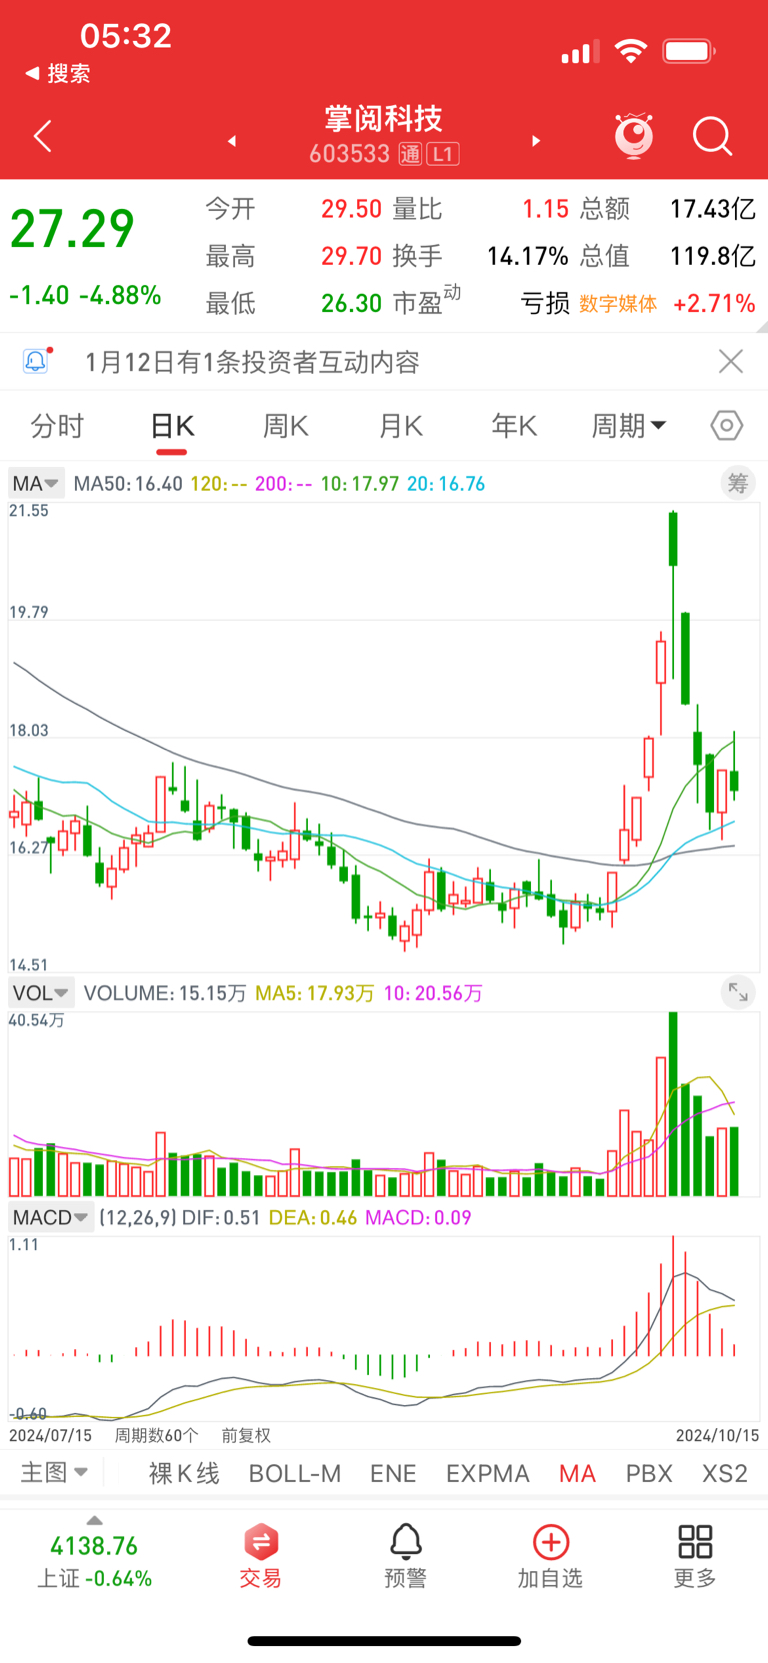Select XS2 indicator
Image resolution: width=768 pixels, height=1663 pixels.
(725, 1473)
